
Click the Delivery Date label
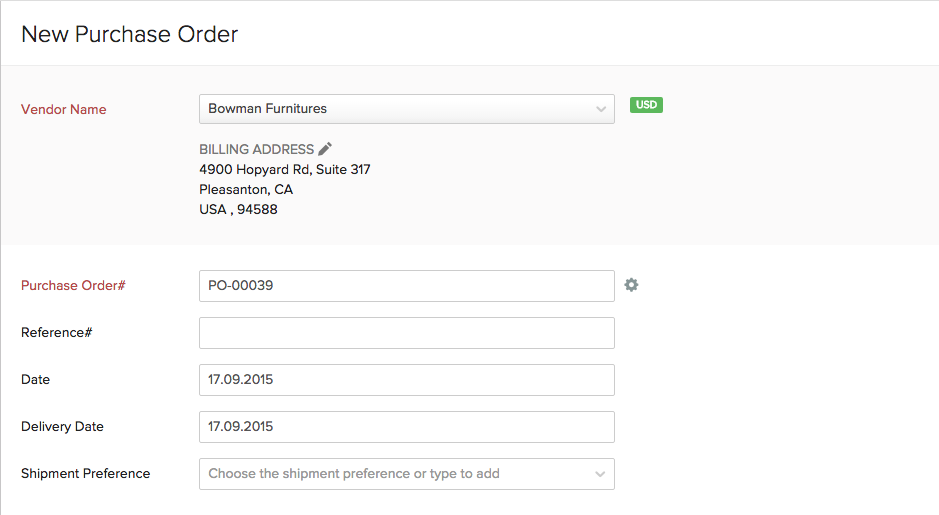(x=62, y=427)
